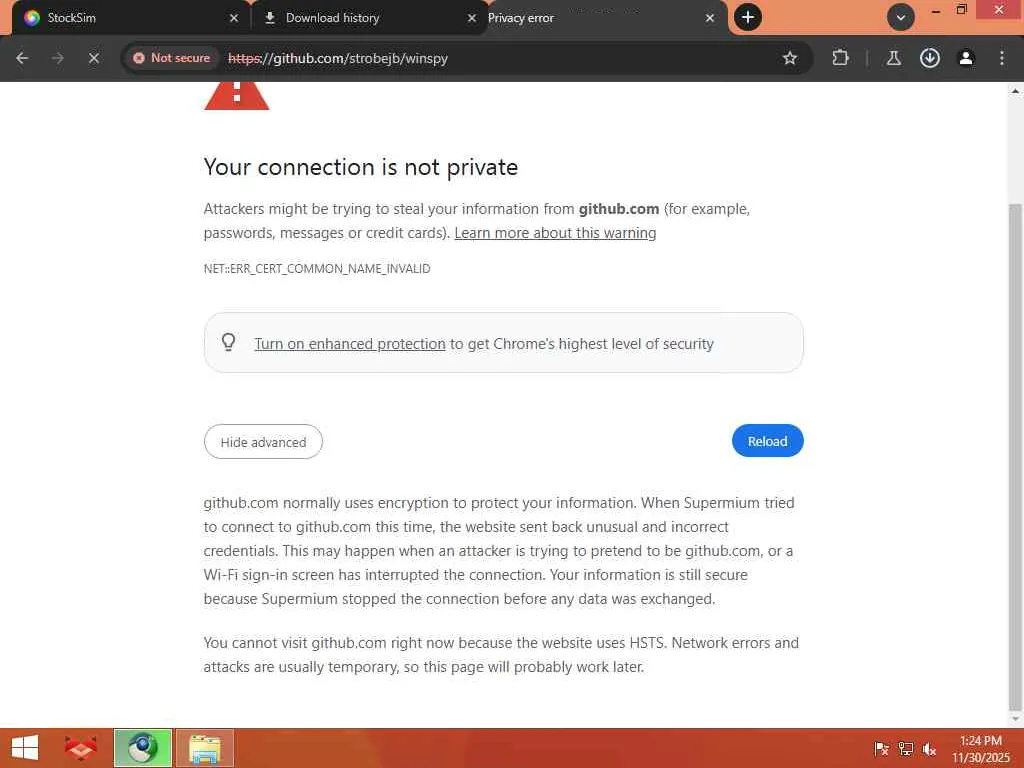
Task: Toggle the muted volume tray icon
Action: (929, 748)
